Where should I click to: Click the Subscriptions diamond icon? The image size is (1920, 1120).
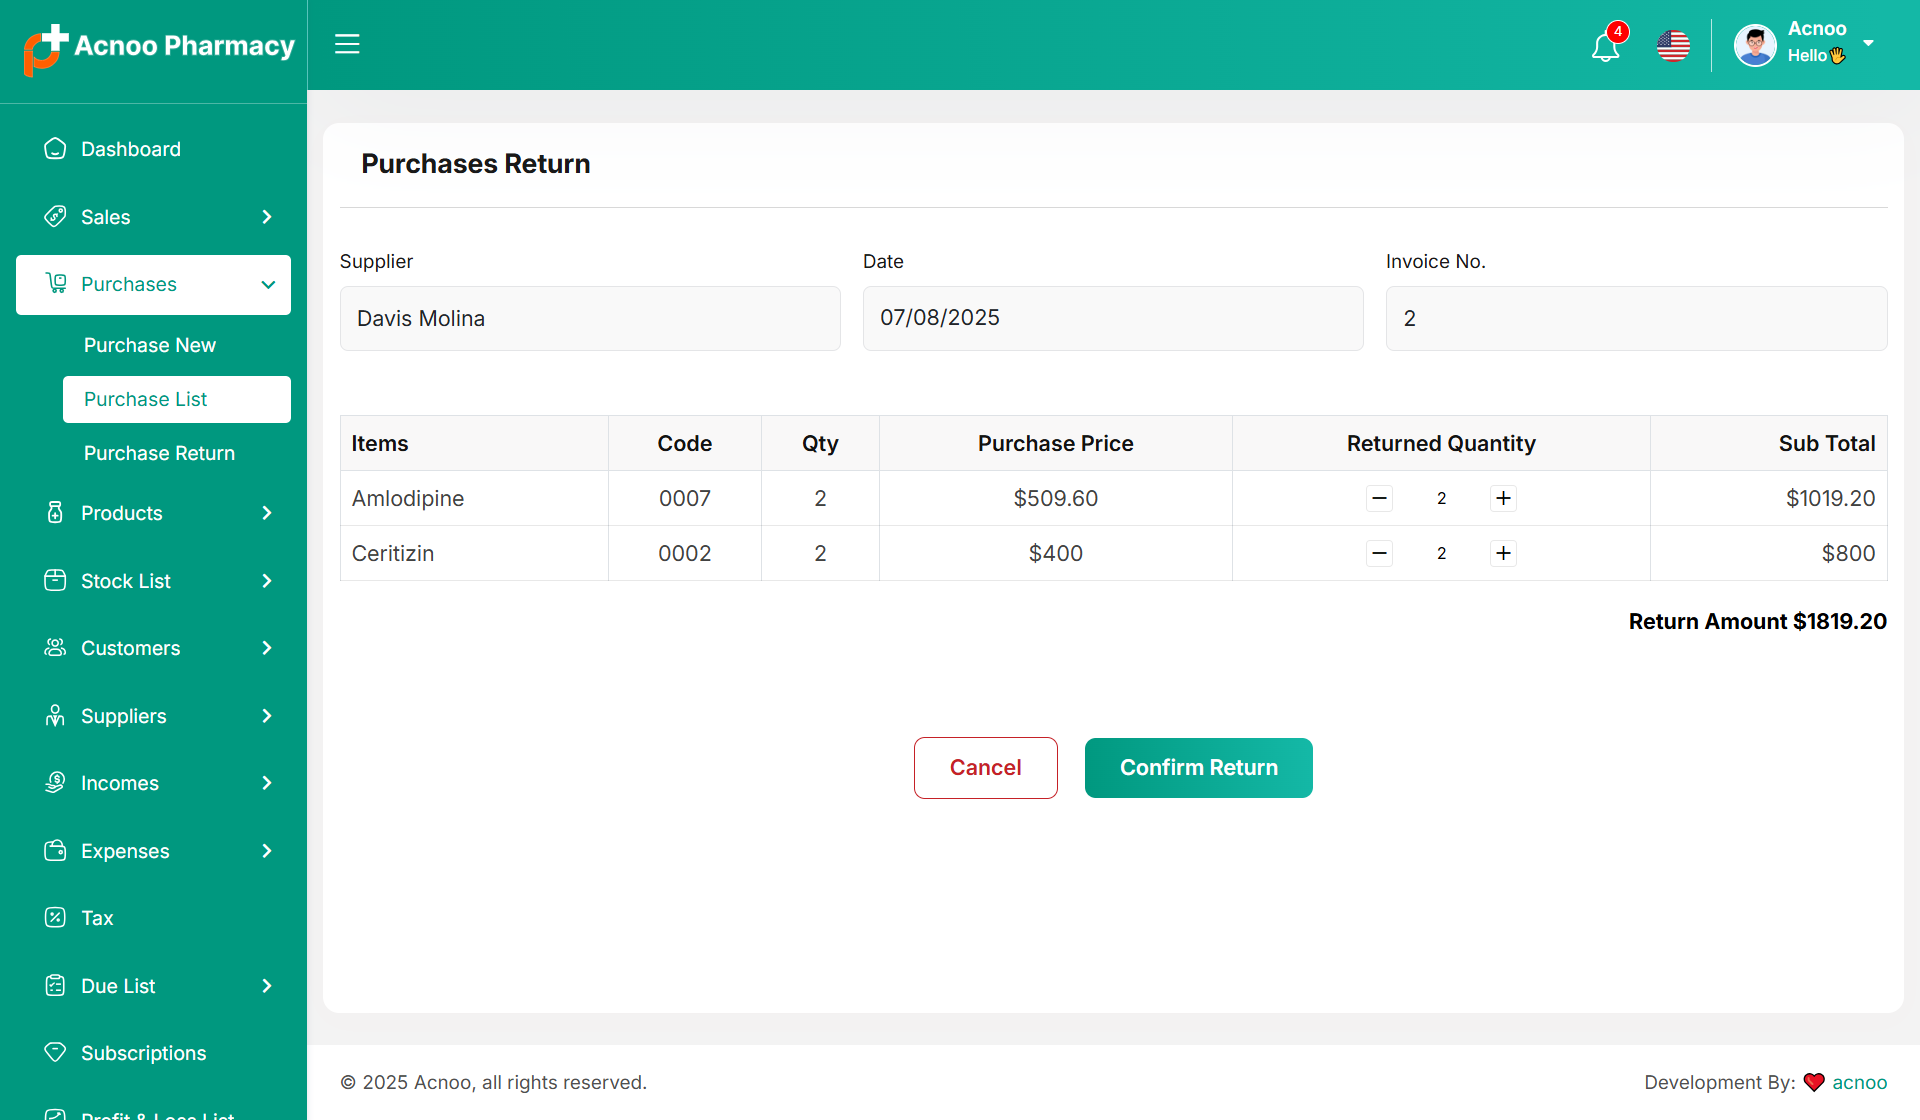(55, 1052)
